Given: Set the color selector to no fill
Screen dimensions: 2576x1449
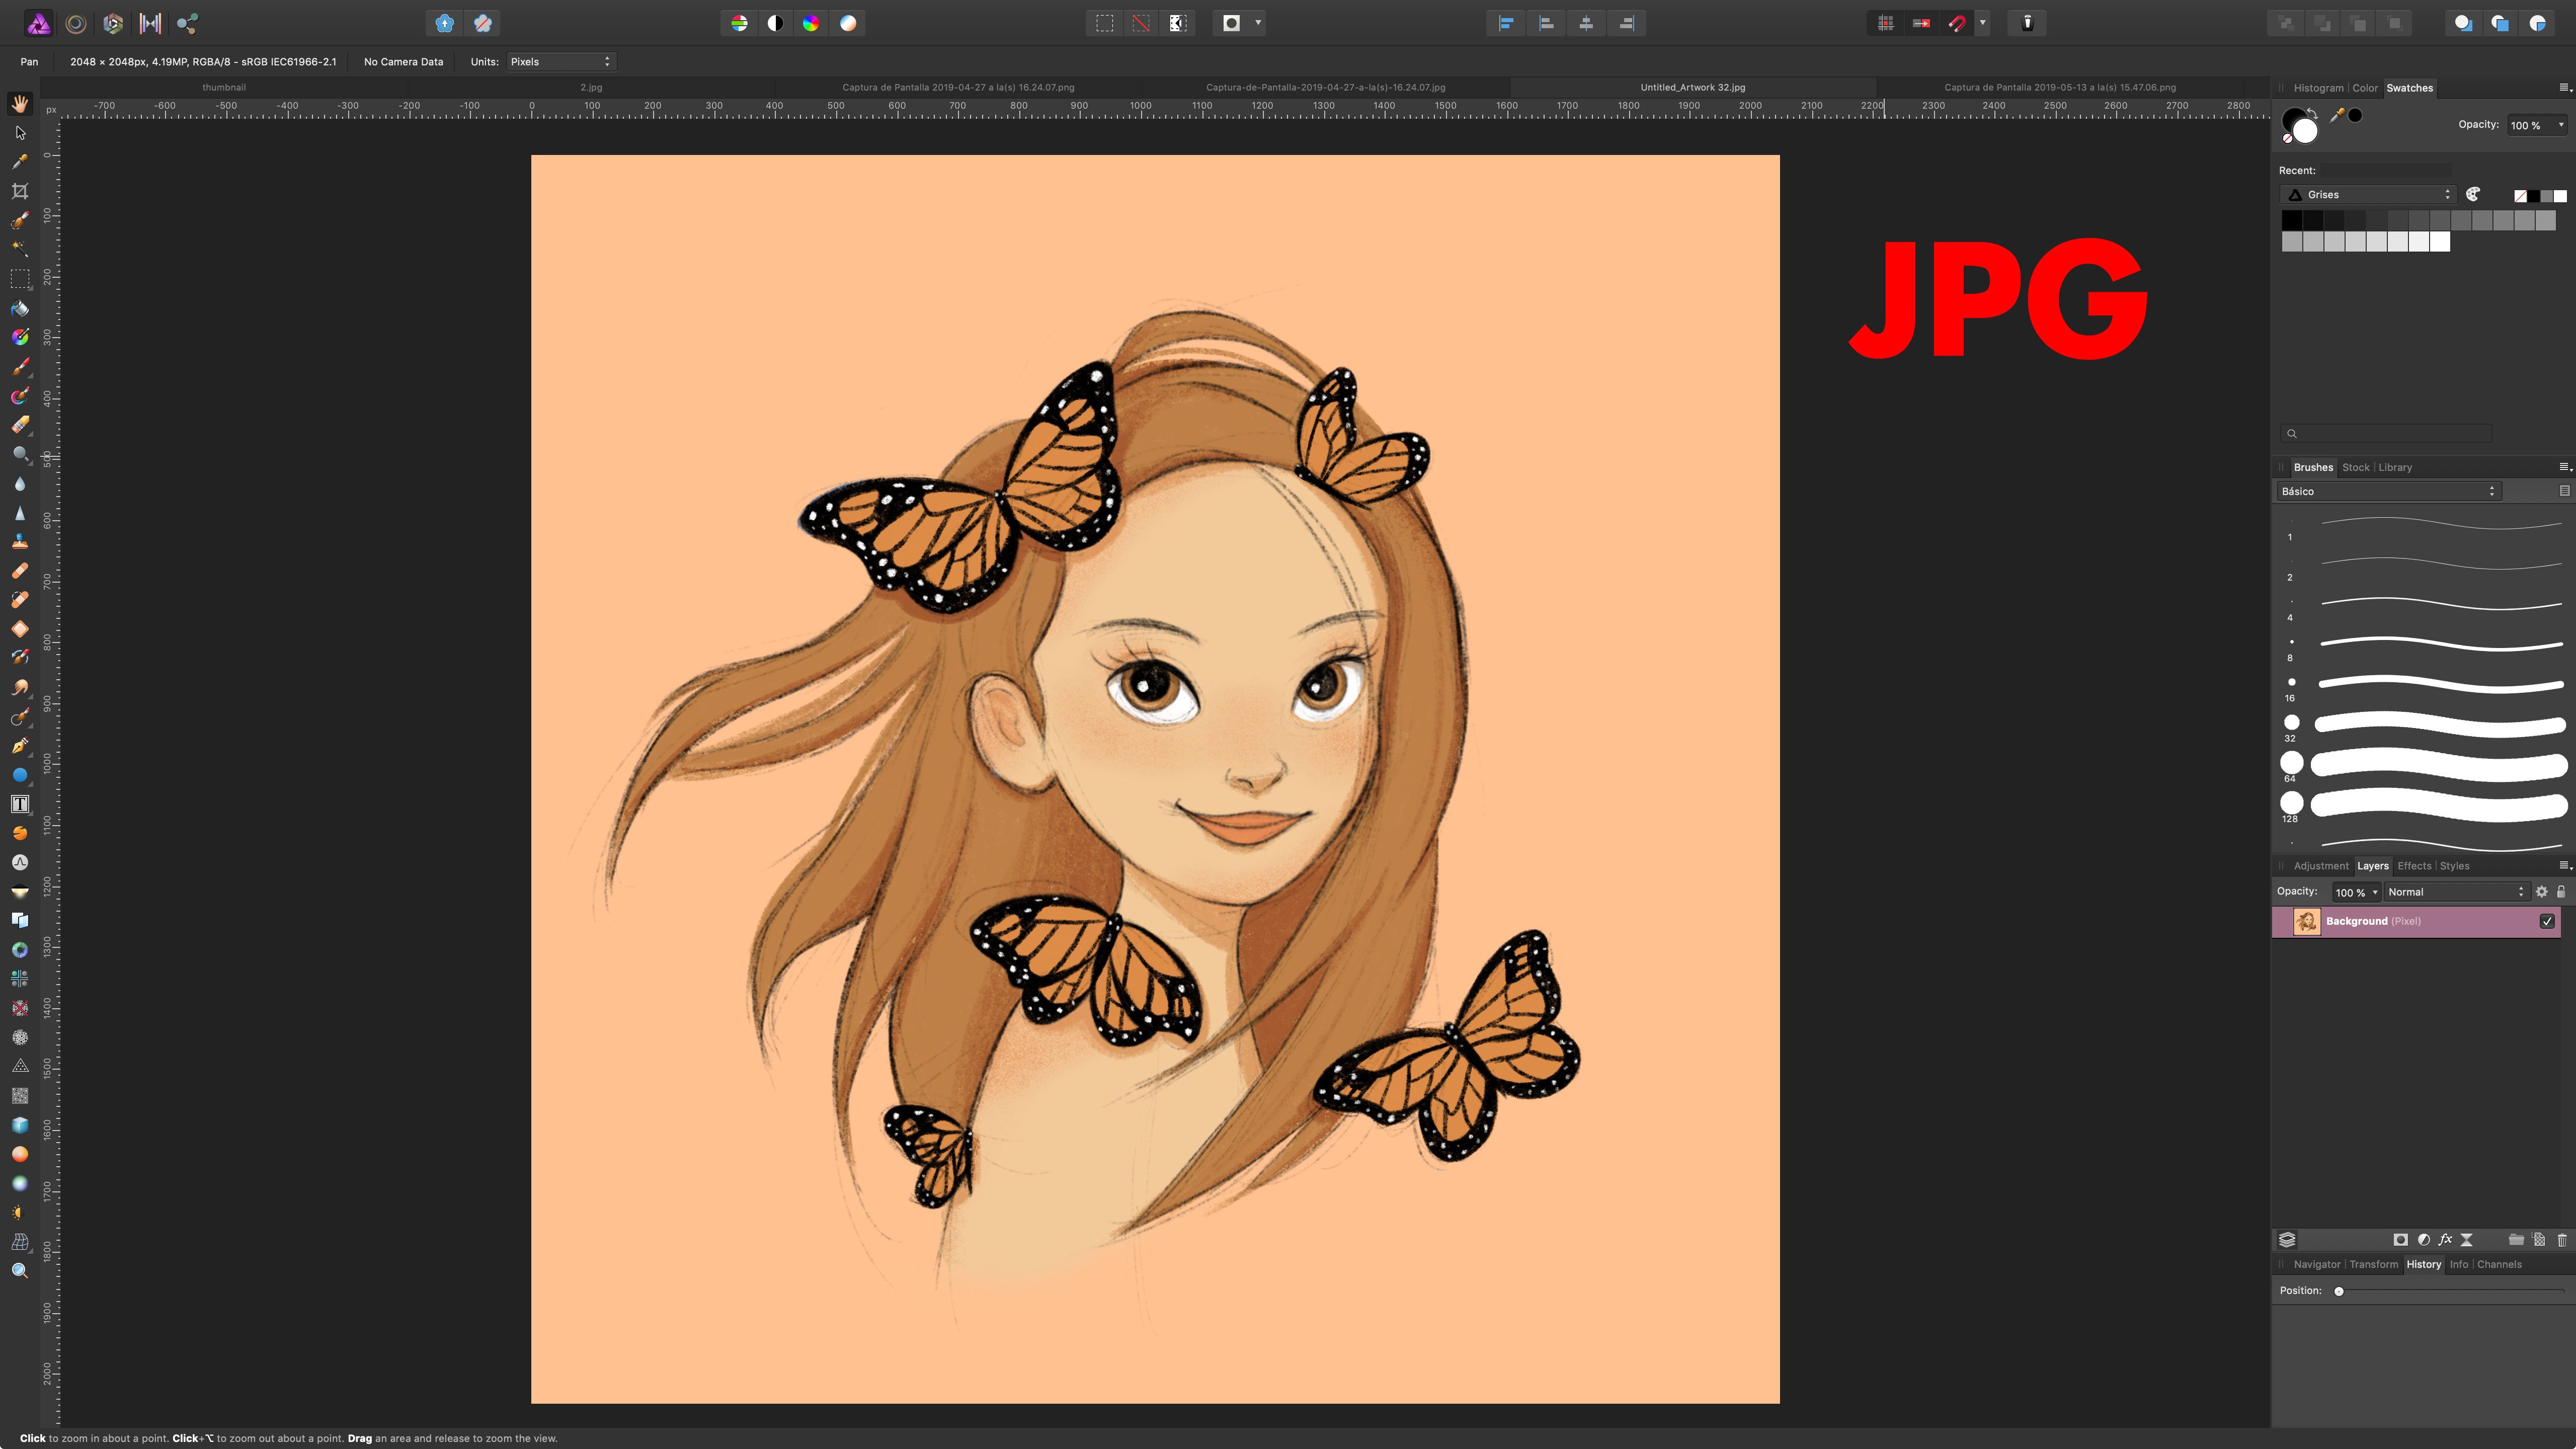Looking at the screenshot, I should (x=2287, y=139).
